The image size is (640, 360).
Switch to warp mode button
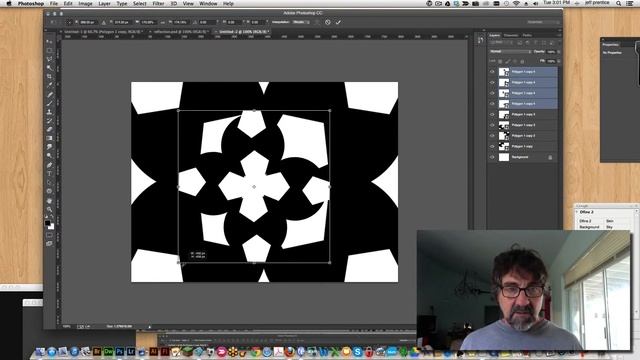pyautogui.click(x=317, y=22)
